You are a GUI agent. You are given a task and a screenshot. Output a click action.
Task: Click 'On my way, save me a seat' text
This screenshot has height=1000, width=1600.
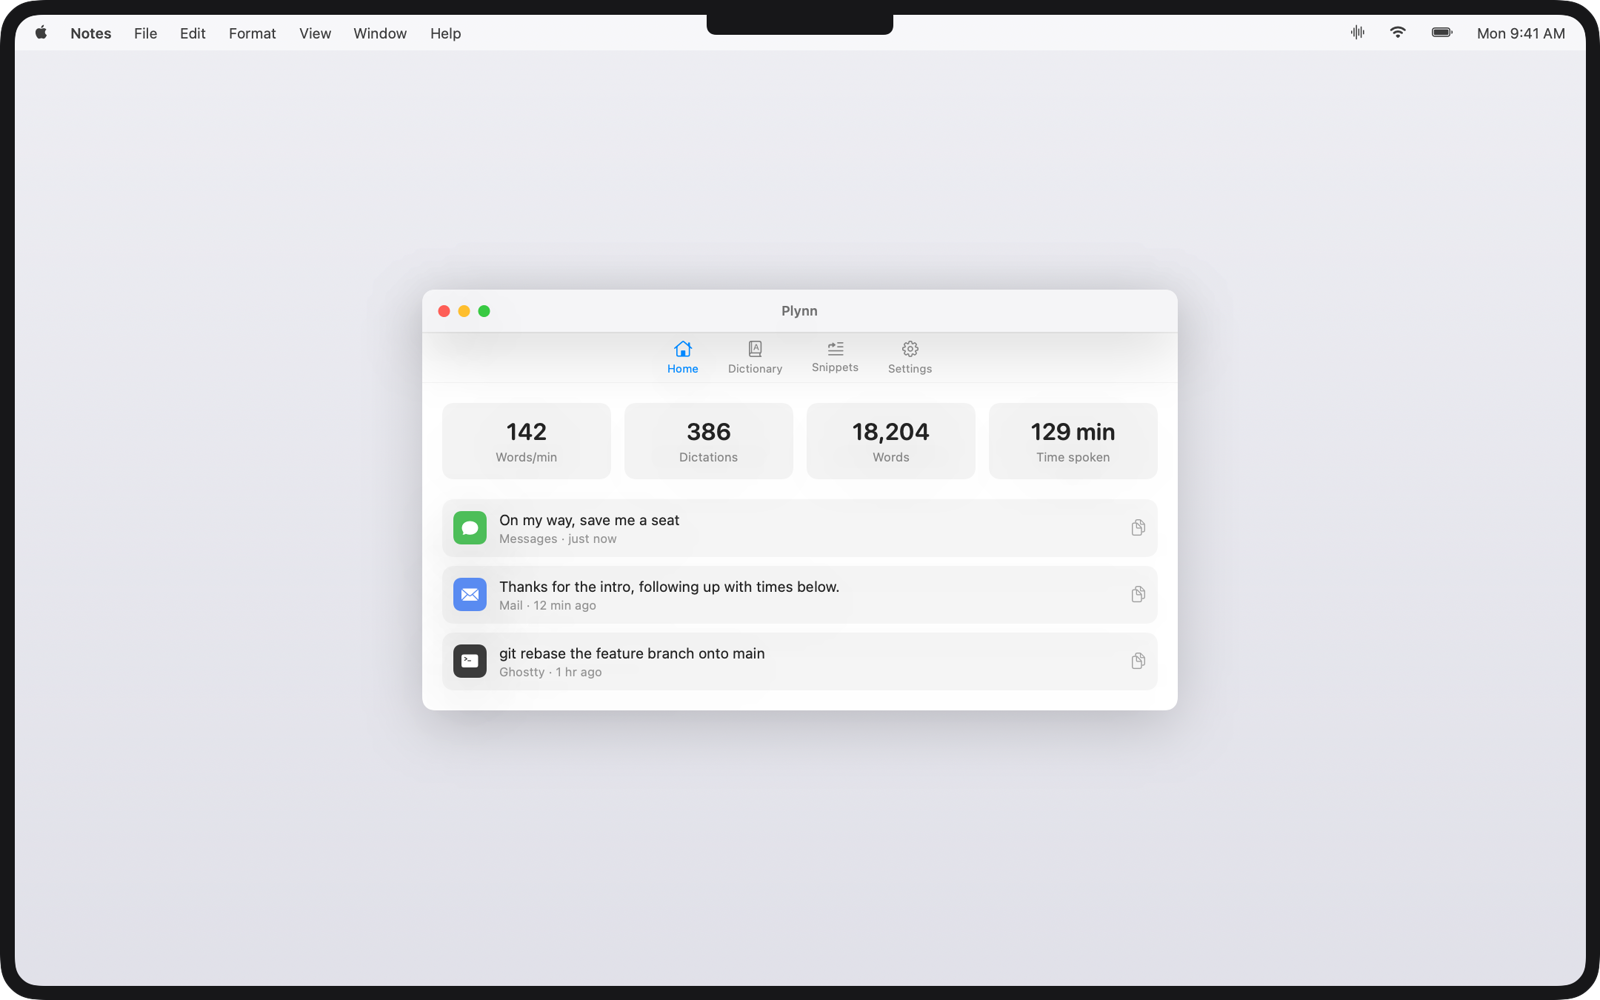coord(589,520)
